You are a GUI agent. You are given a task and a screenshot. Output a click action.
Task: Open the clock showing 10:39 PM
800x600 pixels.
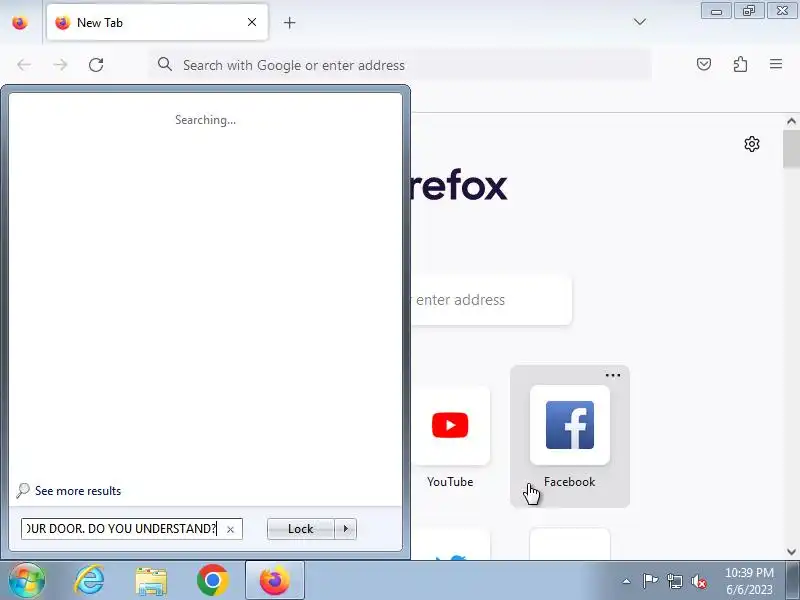pyautogui.click(x=749, y=581)
